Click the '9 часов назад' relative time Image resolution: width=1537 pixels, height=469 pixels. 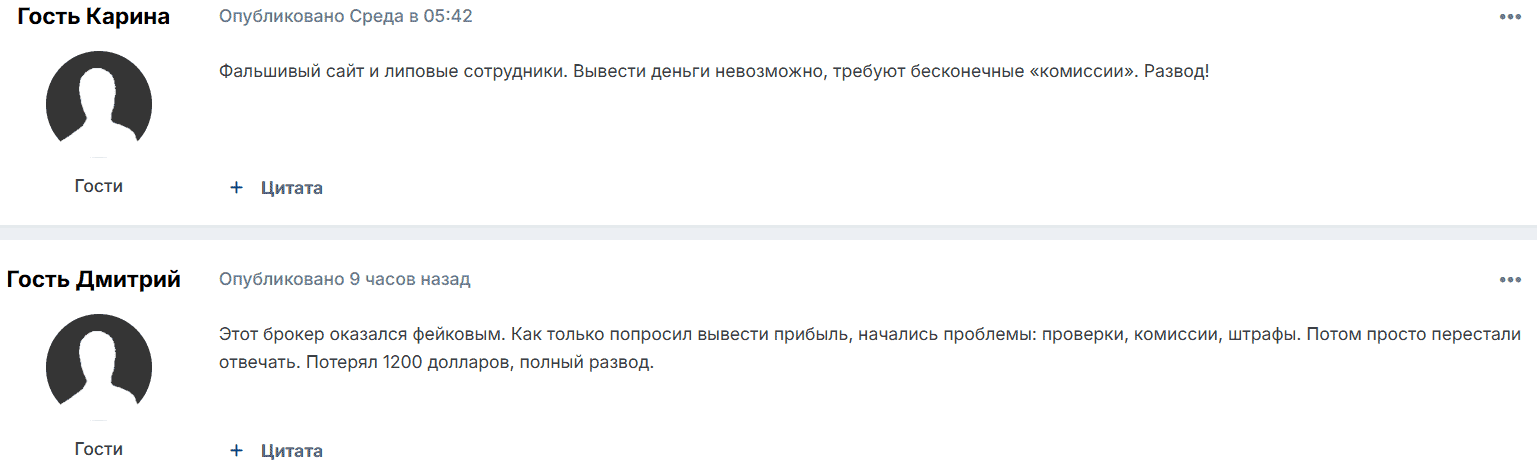click(x=410, y=280)
